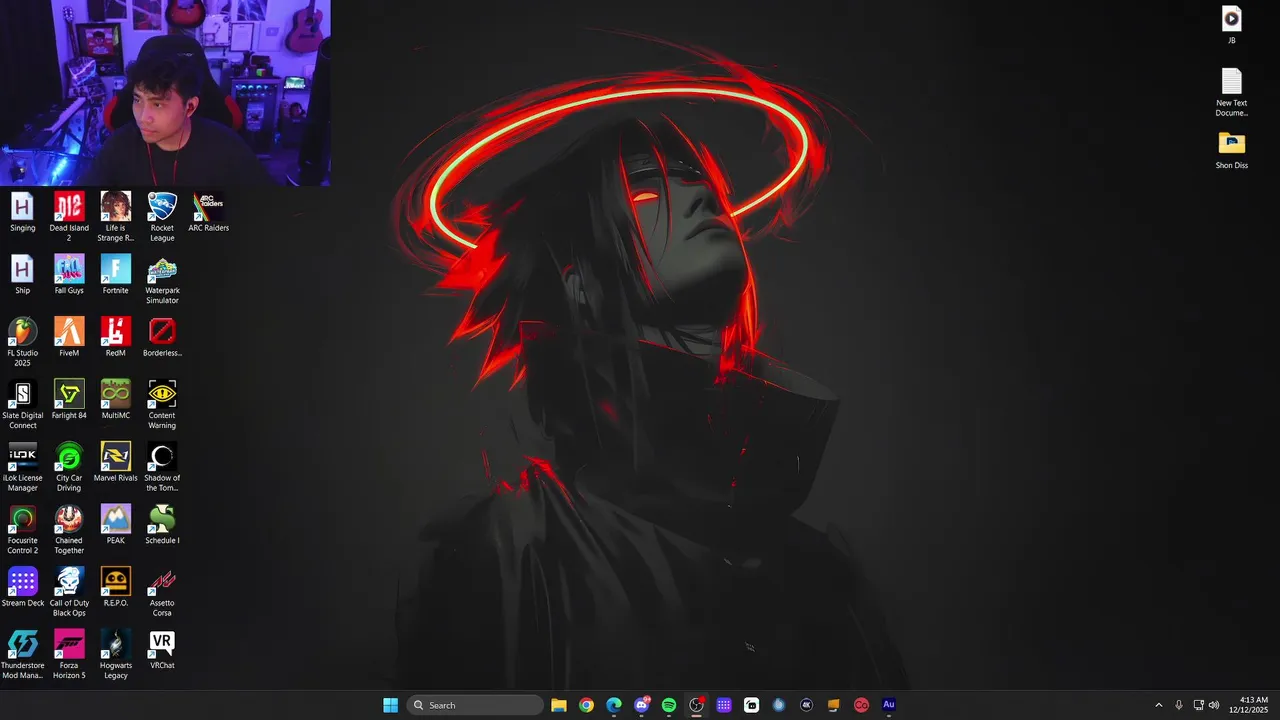Select the Forza Horizon 5 shortcut
The image size is (1280, 720).
point(69,655)
